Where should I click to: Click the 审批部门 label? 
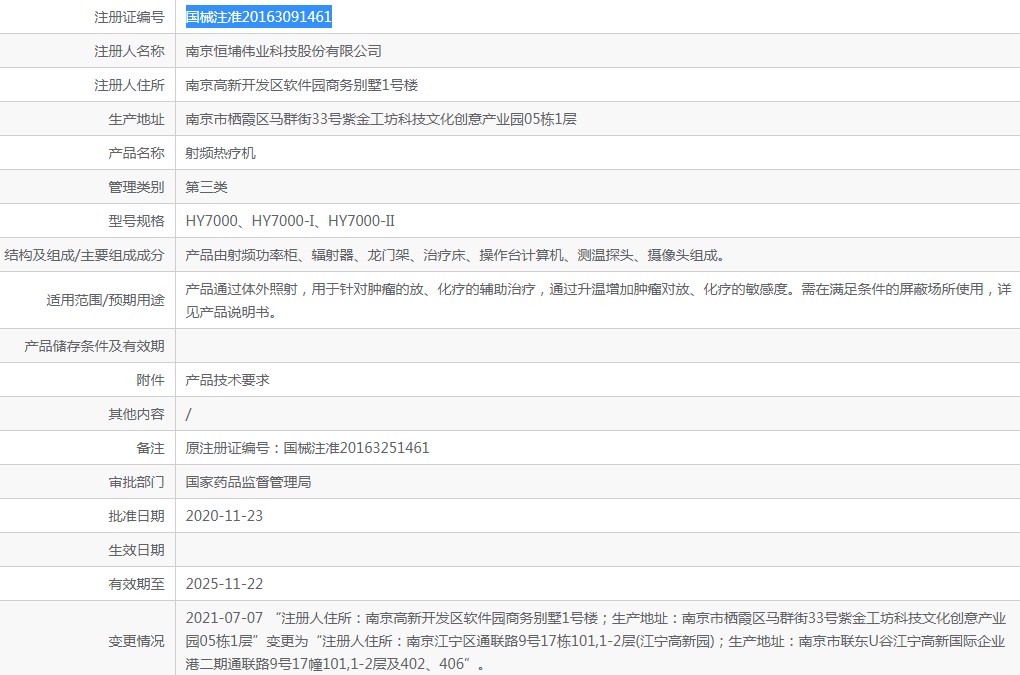[136, 483]
